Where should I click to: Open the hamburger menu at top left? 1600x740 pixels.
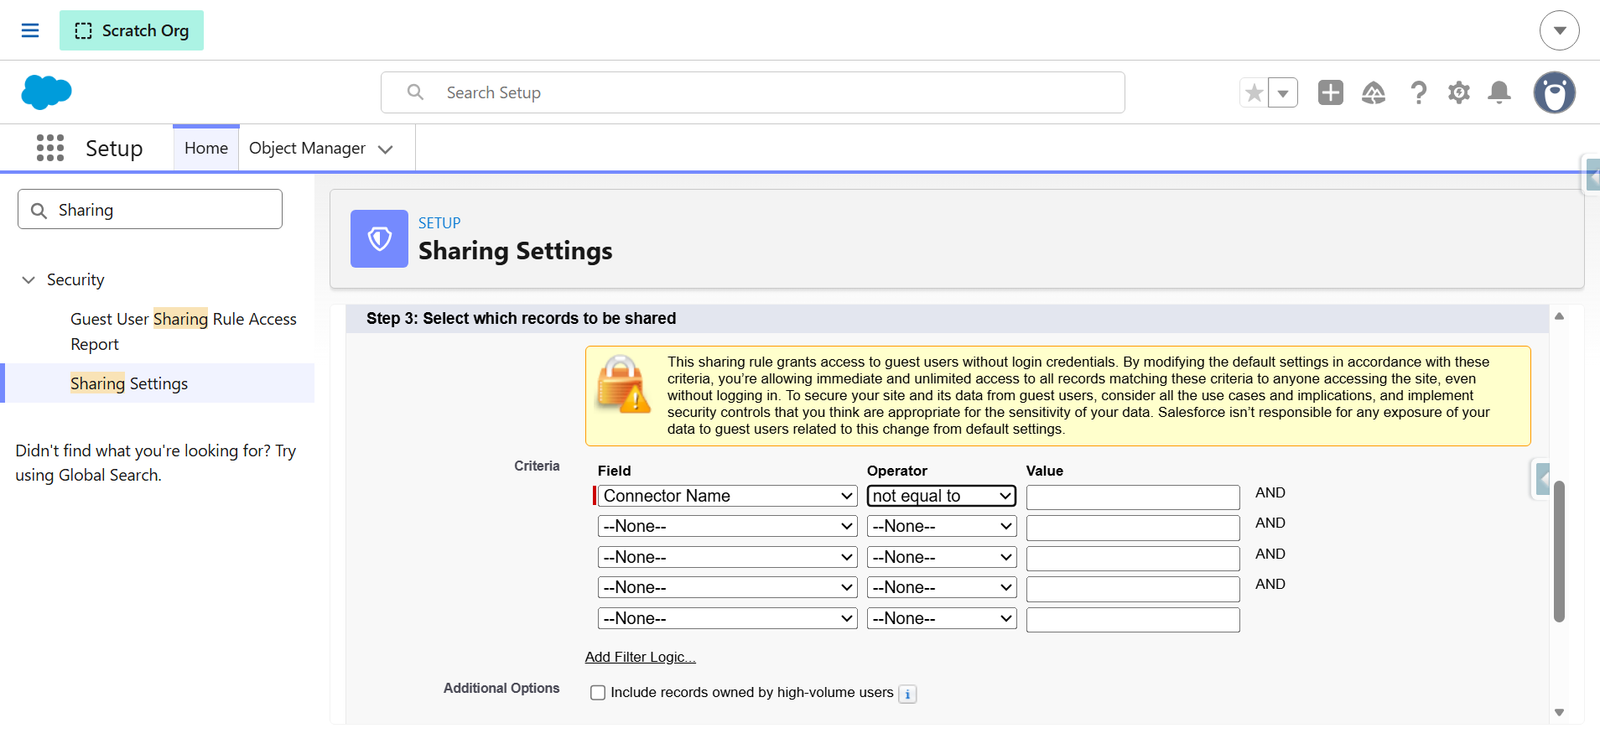tap(30, 30)
